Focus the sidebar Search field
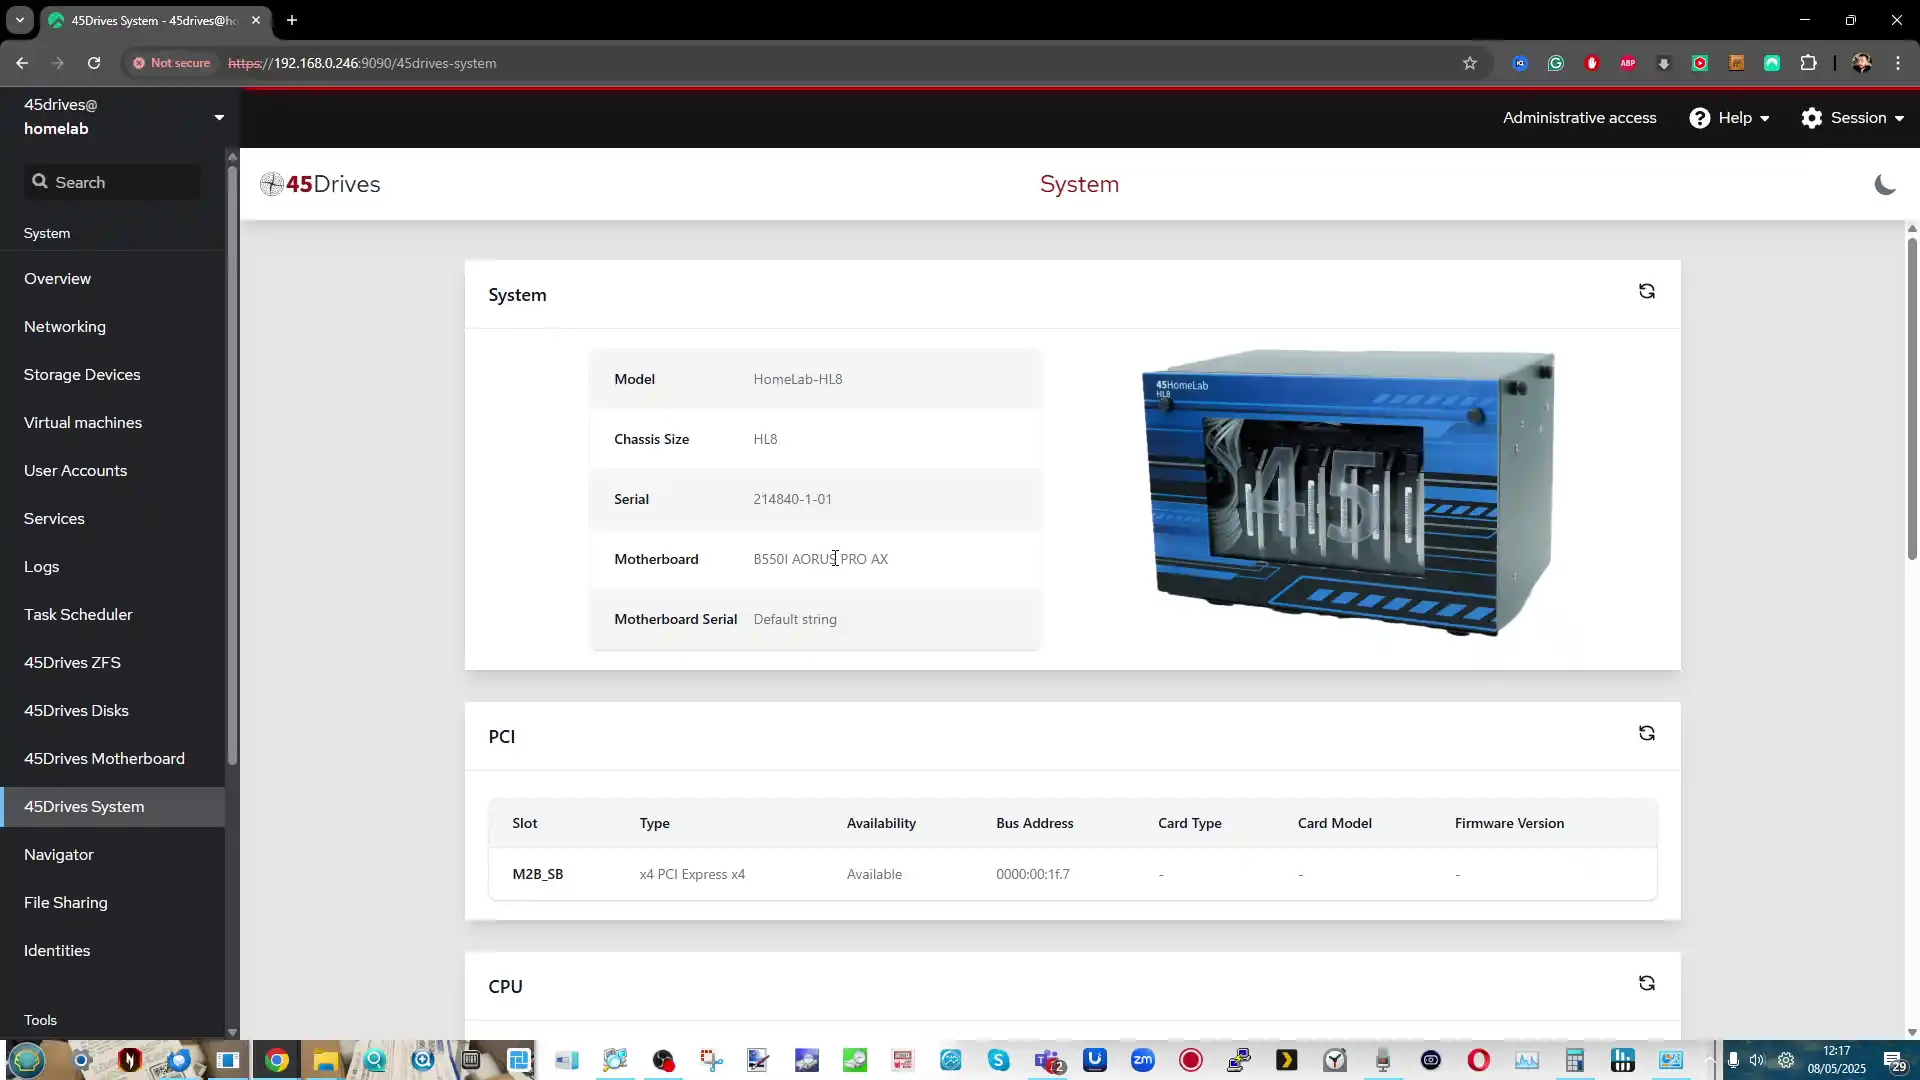Screen dimensions: 1920x1080 [x=112, y=182]
